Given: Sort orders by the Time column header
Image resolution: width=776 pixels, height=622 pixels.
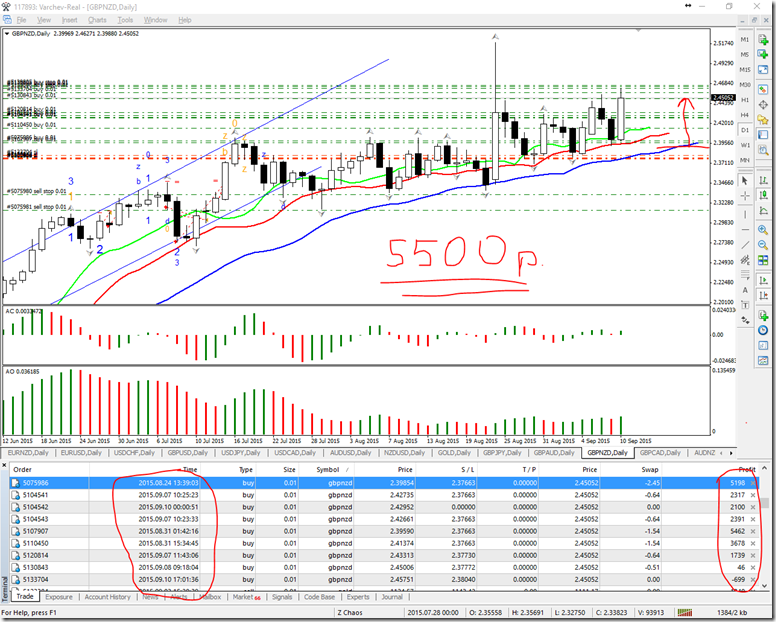Looking at the screenshot, I should click(x=190, y=470).
